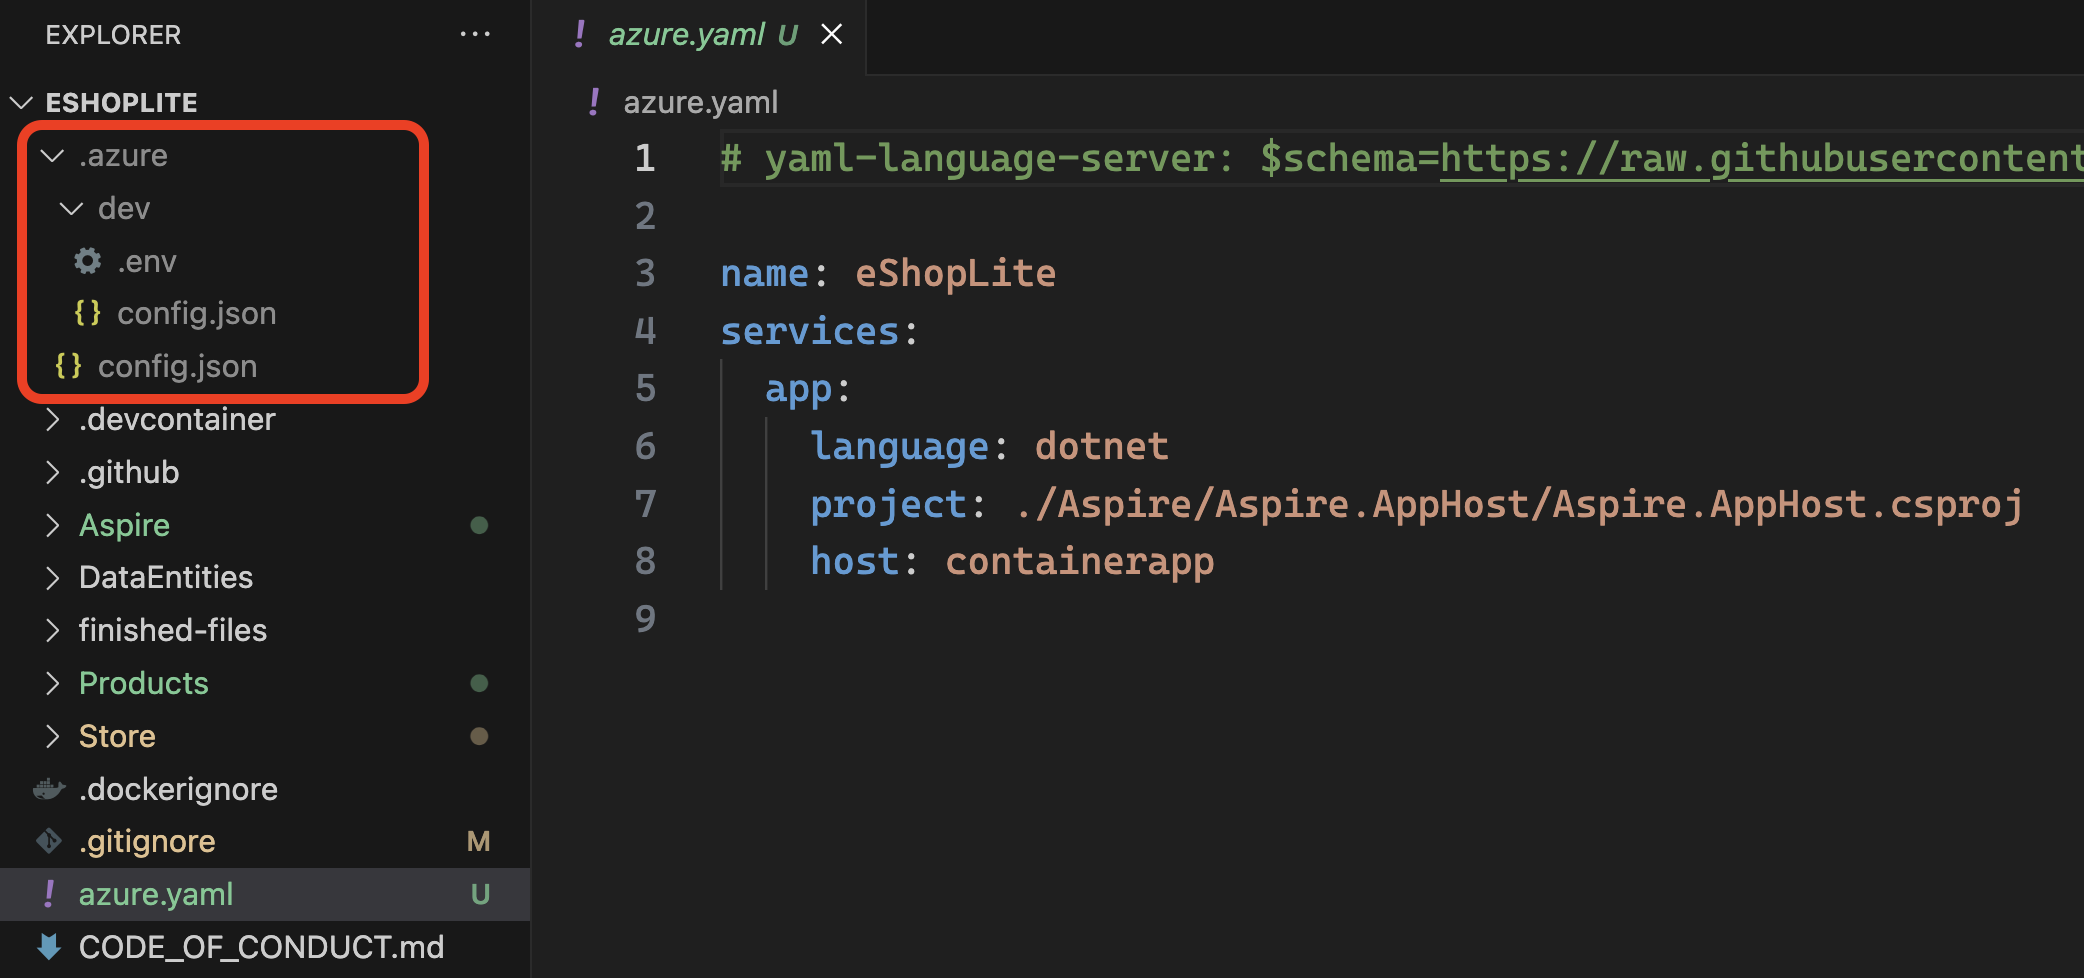Expand the DataEntities folder
The width and height of the screenshot is (2084, 978).
coord(53,577)
